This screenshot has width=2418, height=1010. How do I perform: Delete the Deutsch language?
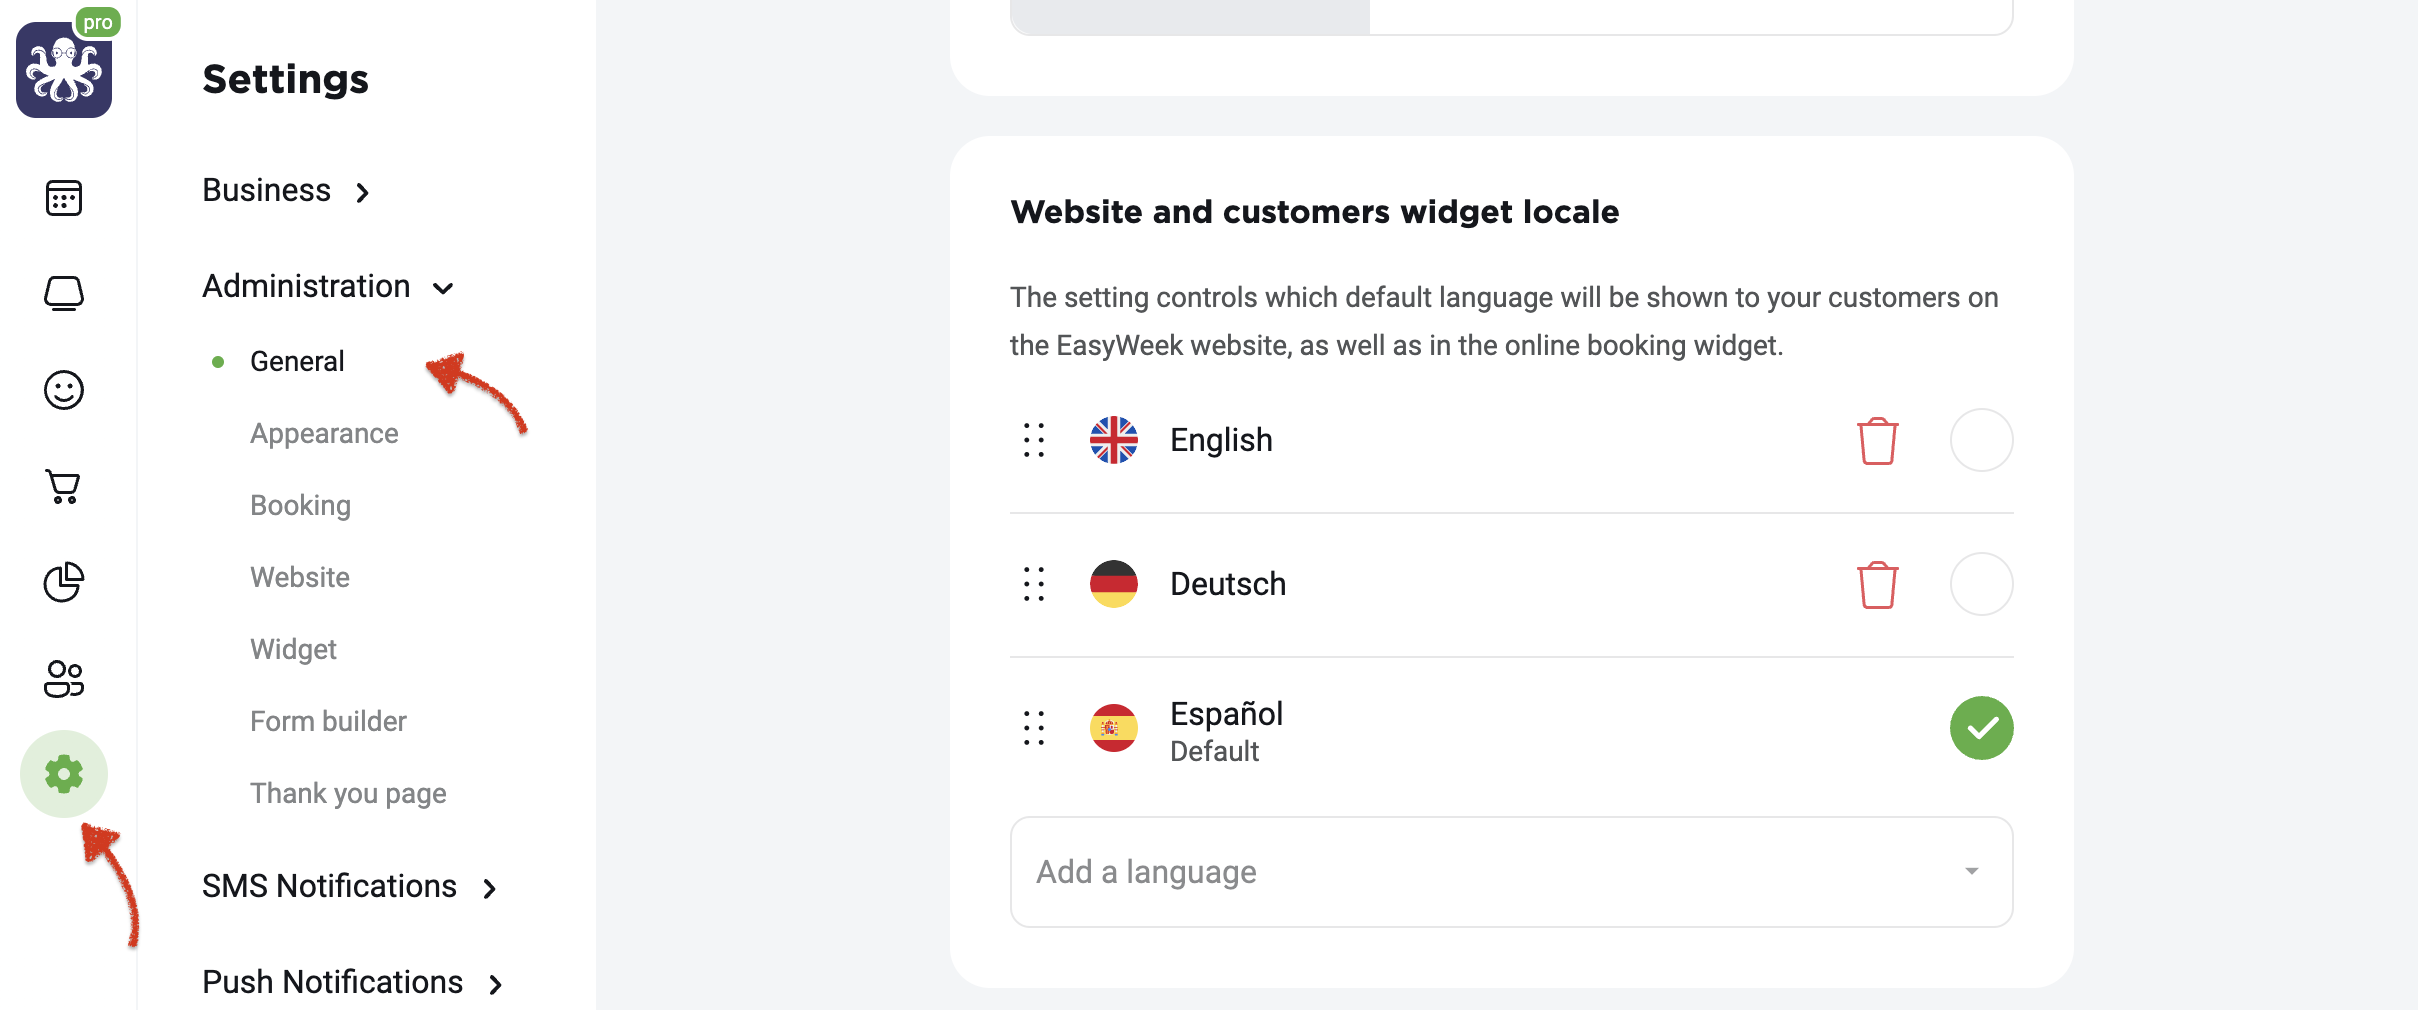tap(1878, 584)
